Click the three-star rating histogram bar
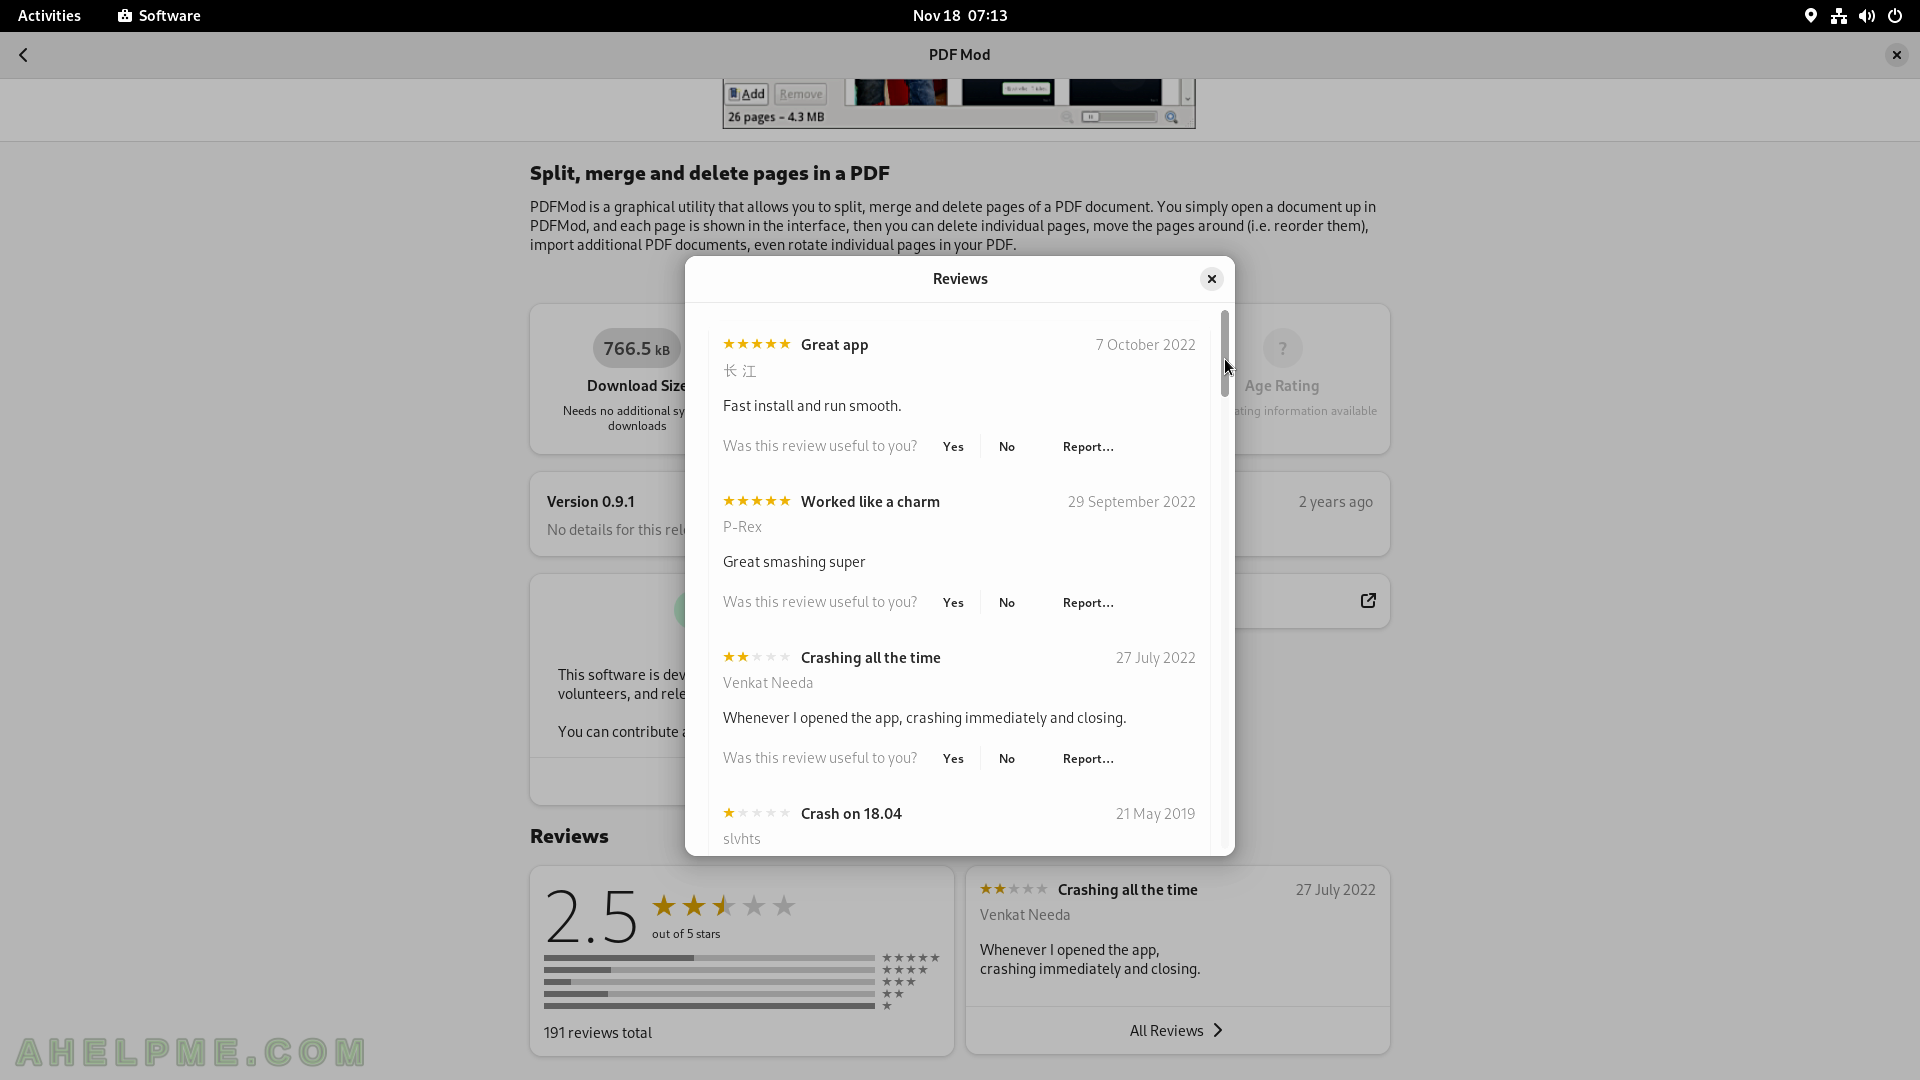The width and height of the screenshot is (1920, 1080). pyautogui.click(x=709, y=982)
